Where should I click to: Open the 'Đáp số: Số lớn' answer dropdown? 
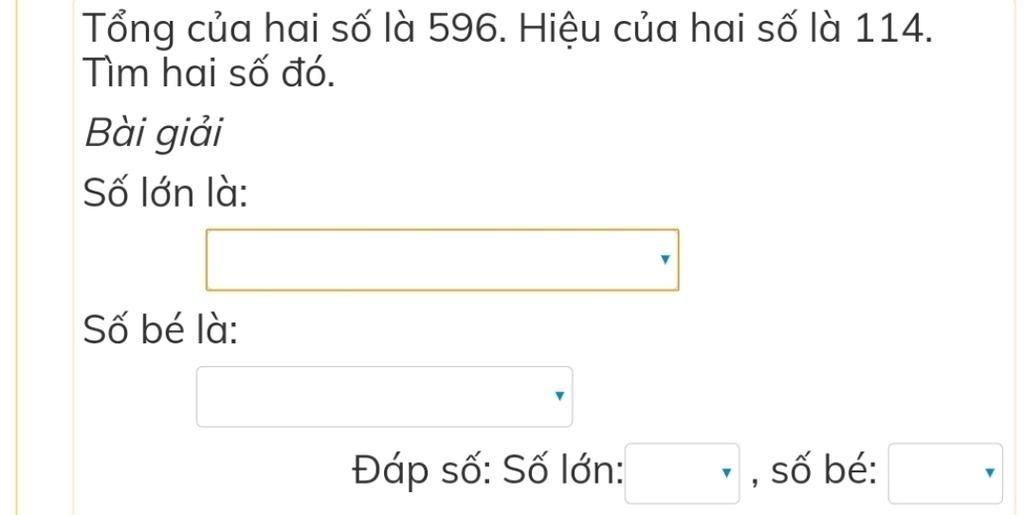click(682, 473)
